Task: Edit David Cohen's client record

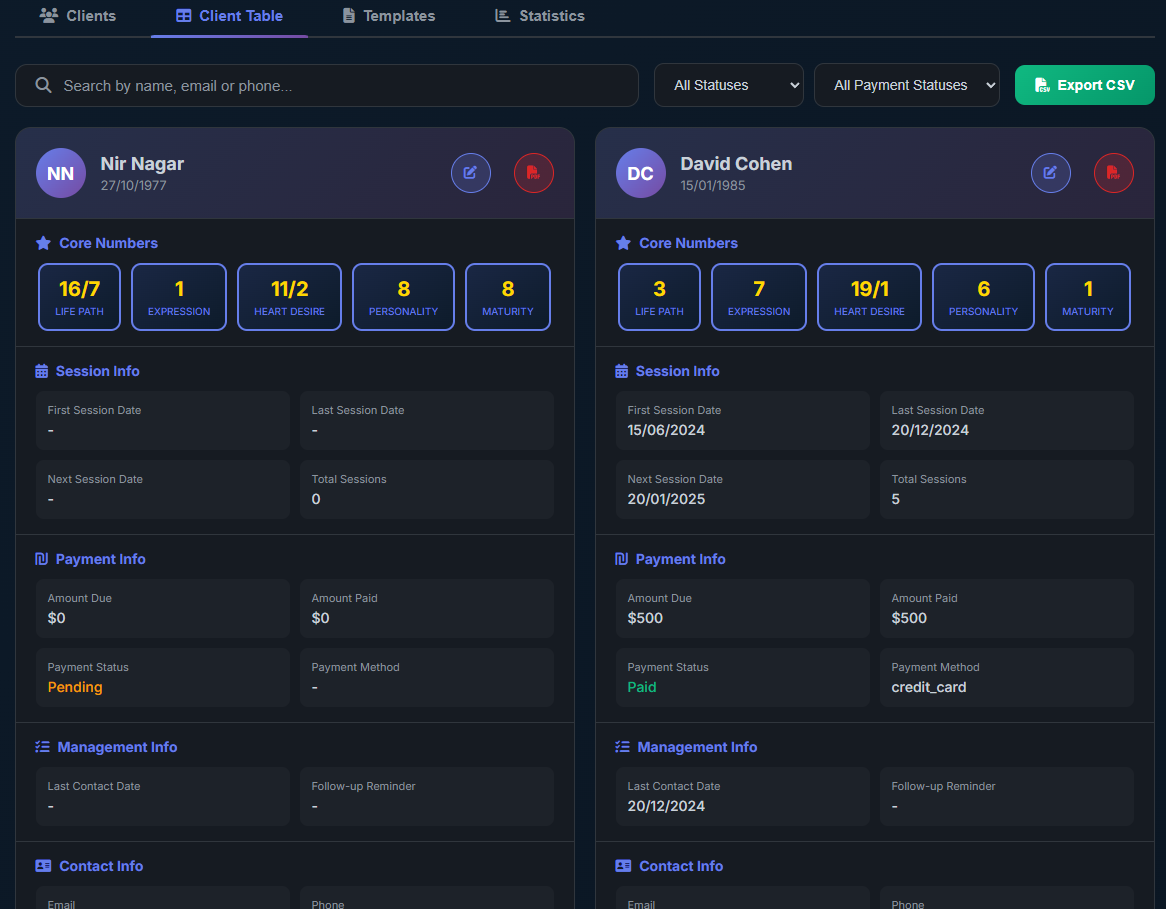Action: tap(1050, 173)
